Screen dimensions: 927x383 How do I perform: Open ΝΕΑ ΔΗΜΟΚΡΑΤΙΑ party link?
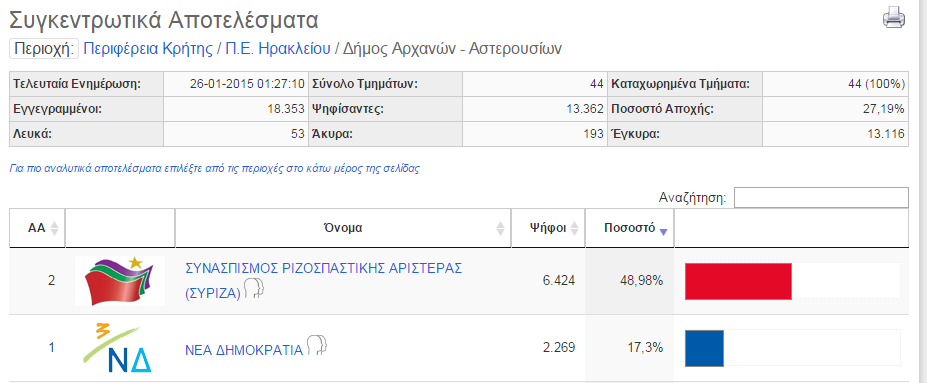point(244,350)
